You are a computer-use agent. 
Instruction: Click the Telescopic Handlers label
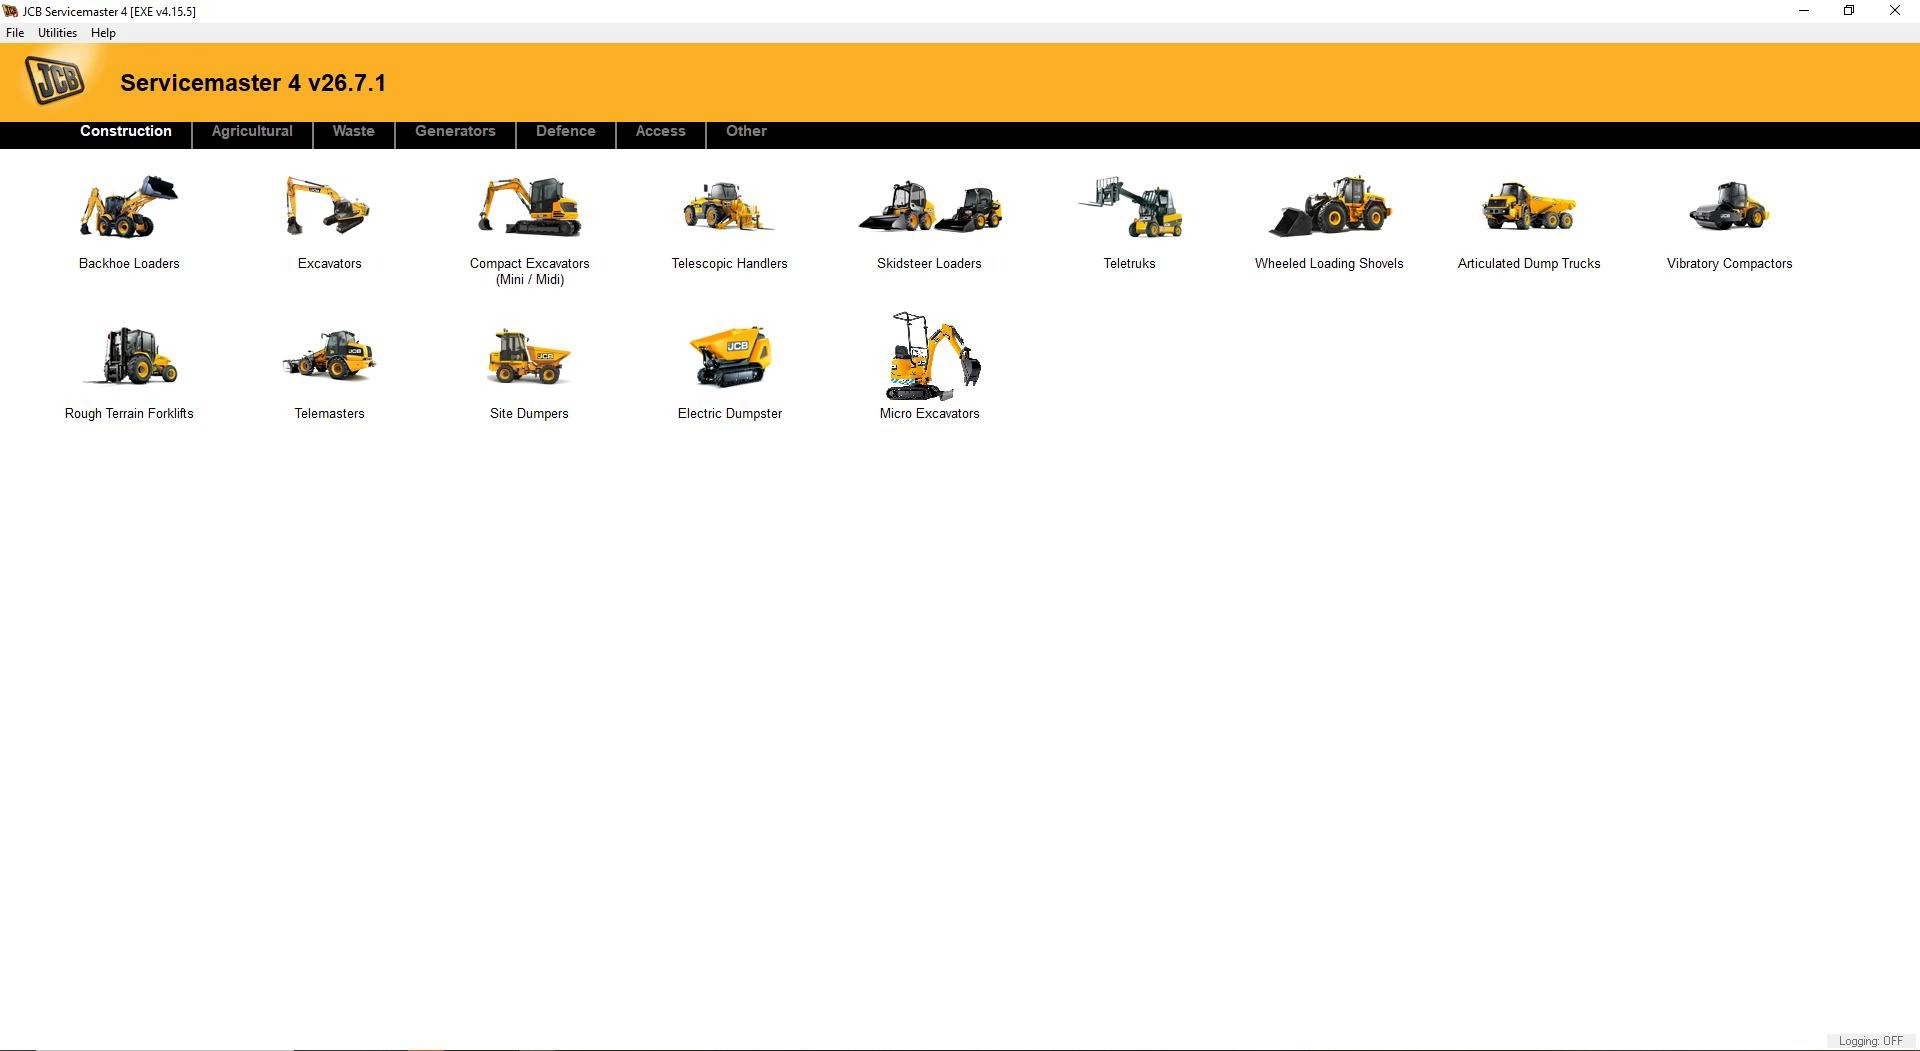[x=729, y=264]
